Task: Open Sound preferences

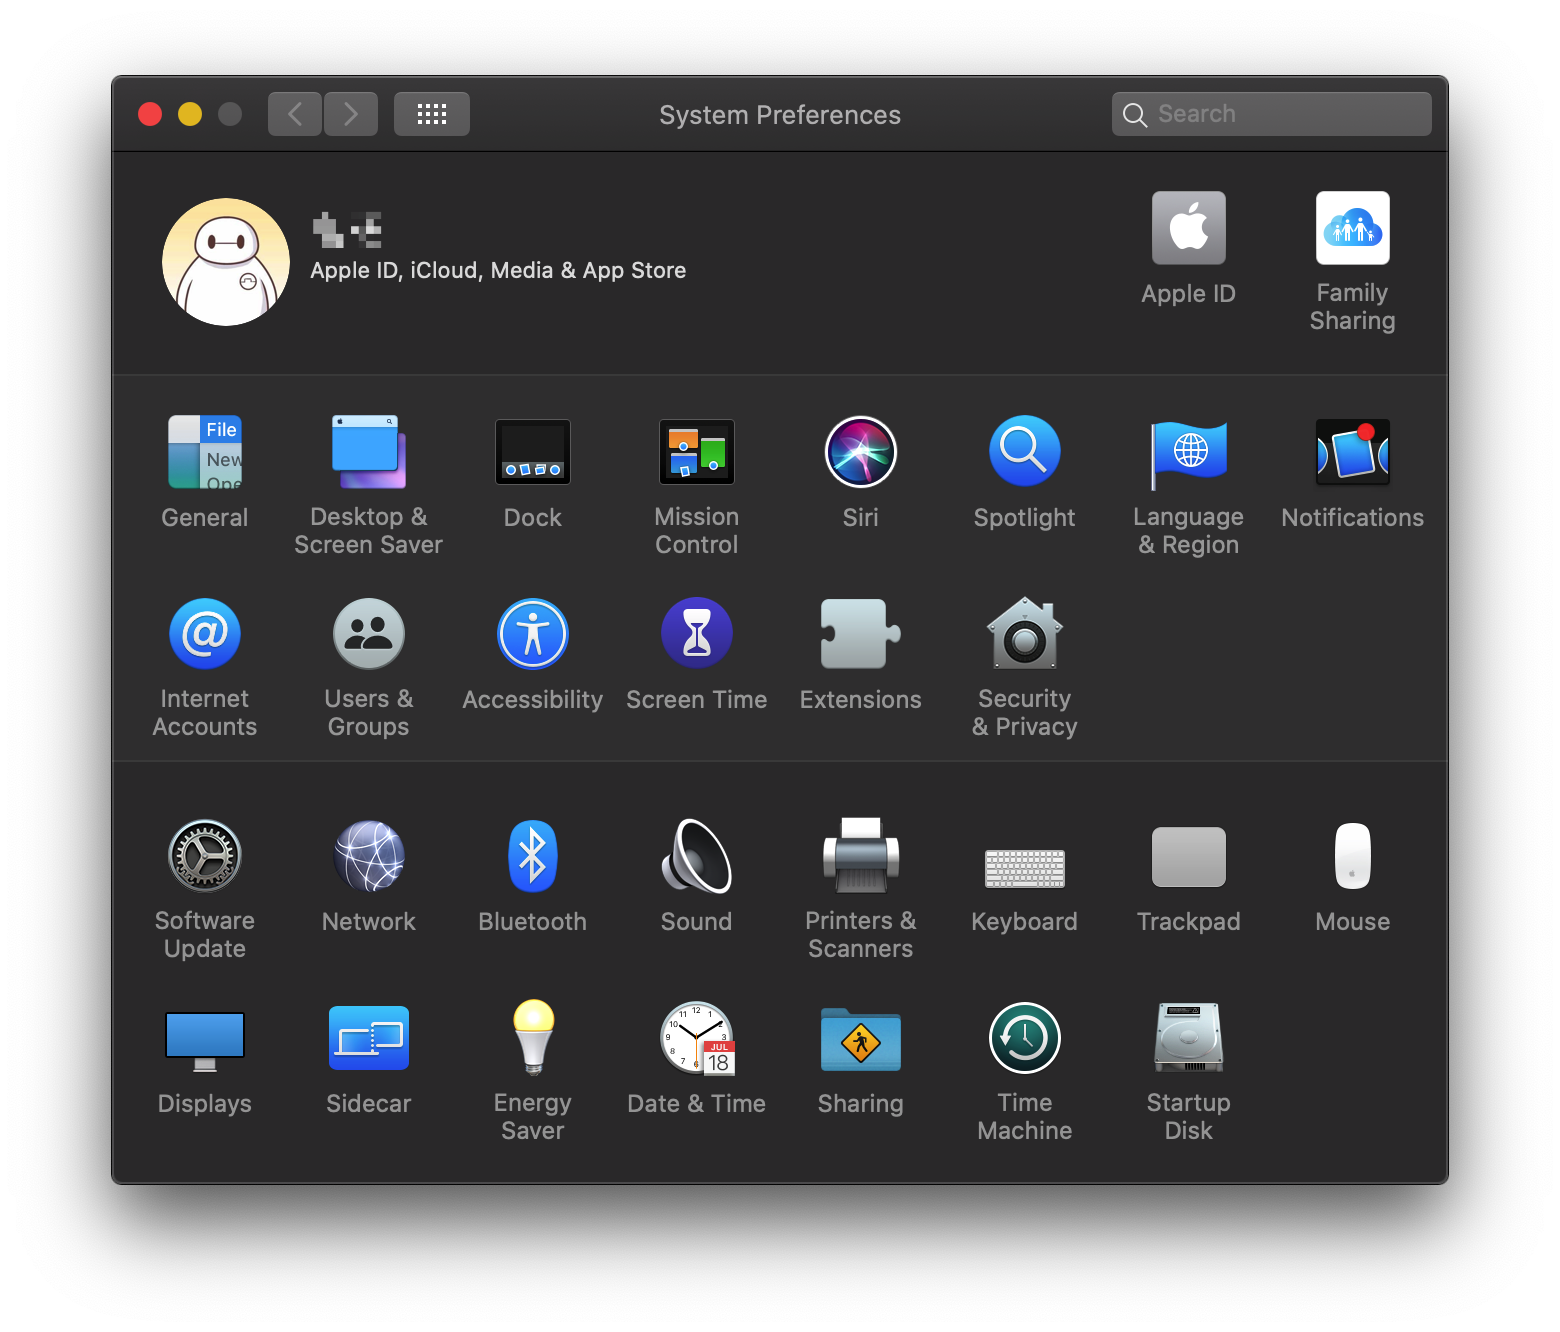Action: click(697, 856)
